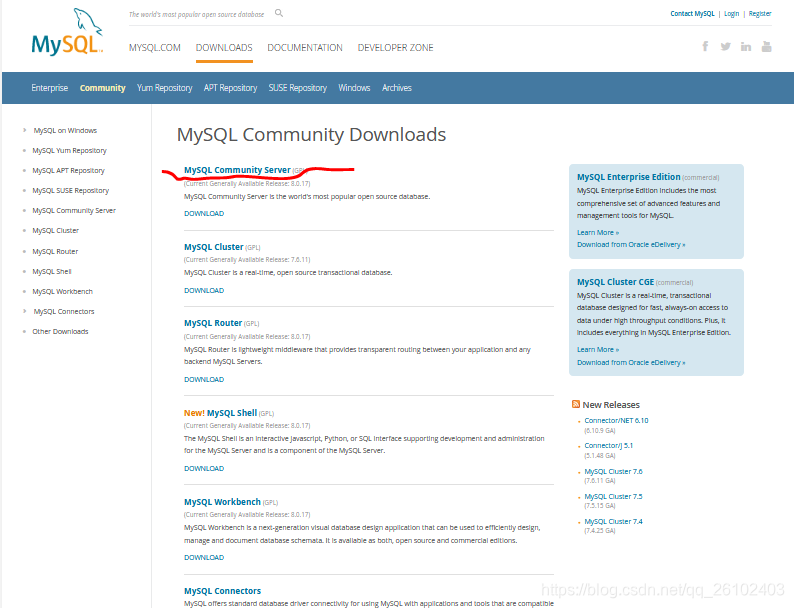Open MySQL Cluster 7.4 release
This screenshot has height=608, width=794.
point(613,521)
